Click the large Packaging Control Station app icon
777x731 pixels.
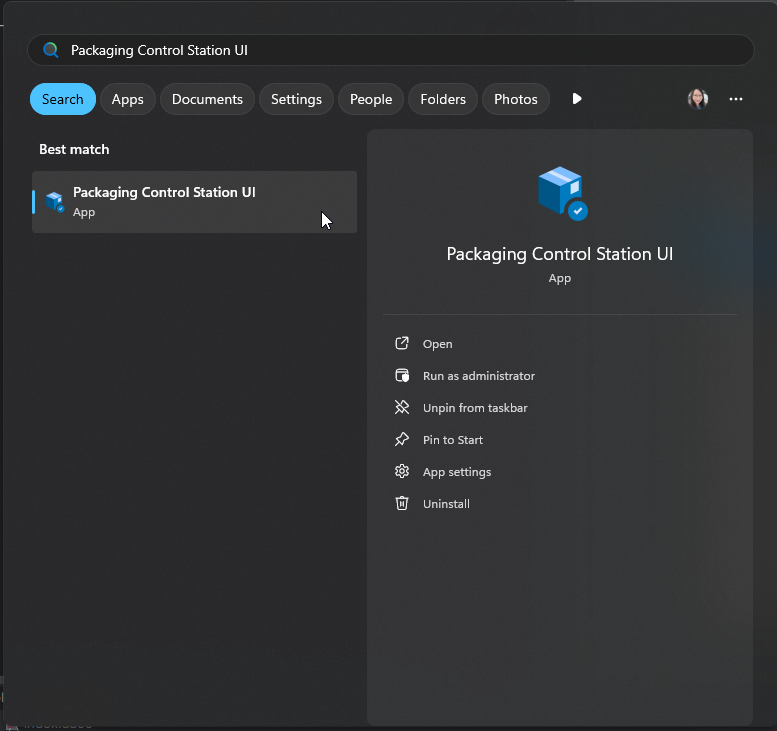click(x=561, y=193)
